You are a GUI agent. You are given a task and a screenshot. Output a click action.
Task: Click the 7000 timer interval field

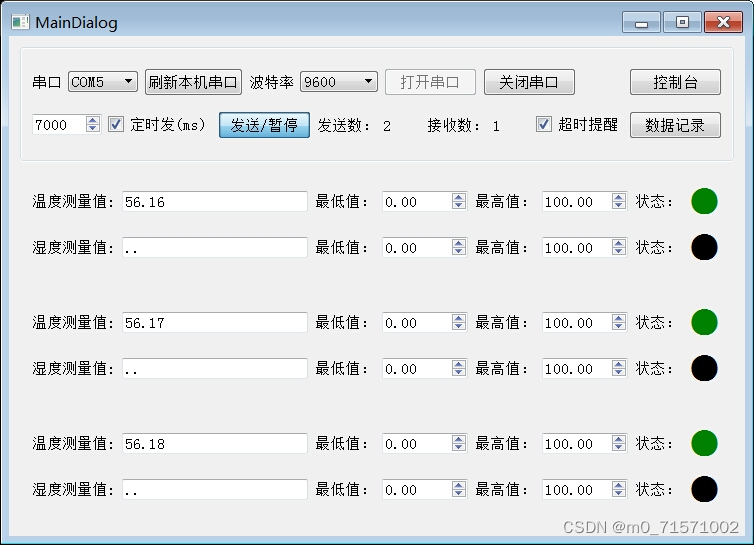click(59, 125)
